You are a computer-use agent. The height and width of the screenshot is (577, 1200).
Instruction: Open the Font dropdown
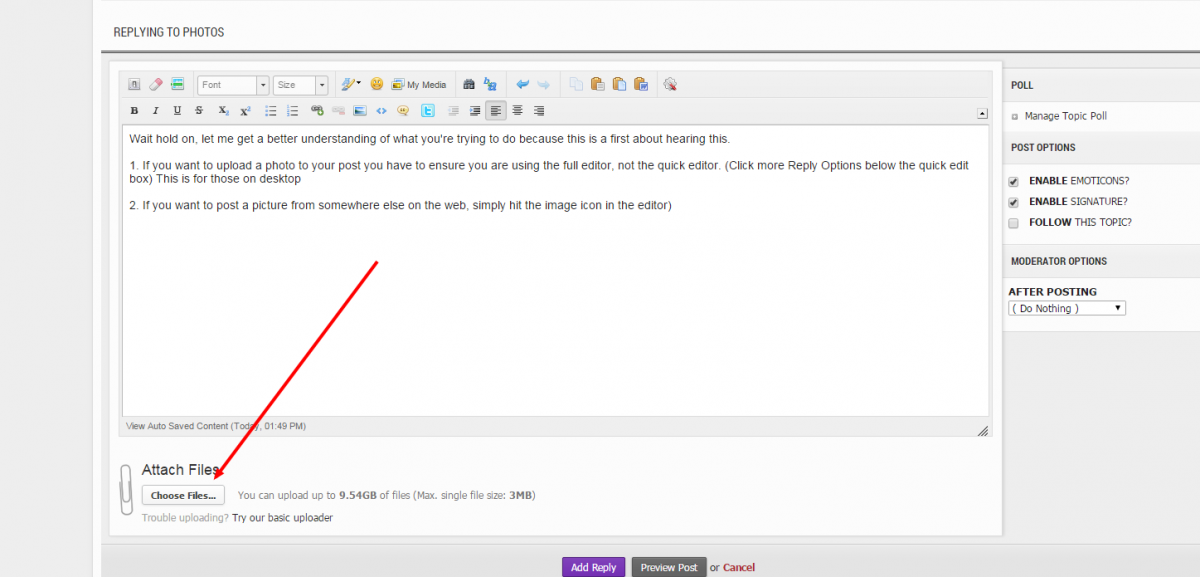click(x=233, y=86)
